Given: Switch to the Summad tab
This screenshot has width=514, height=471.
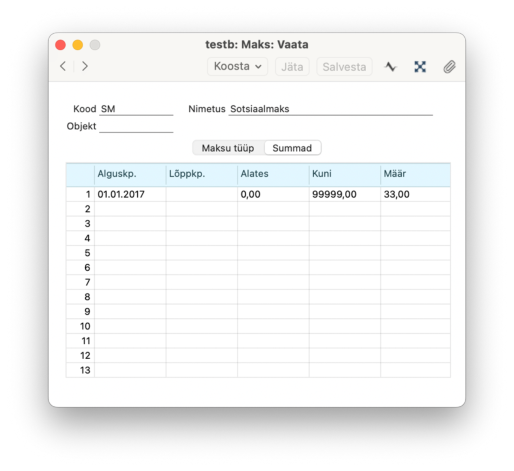Looking at the screenshot, I should click(x=292, y=148).
